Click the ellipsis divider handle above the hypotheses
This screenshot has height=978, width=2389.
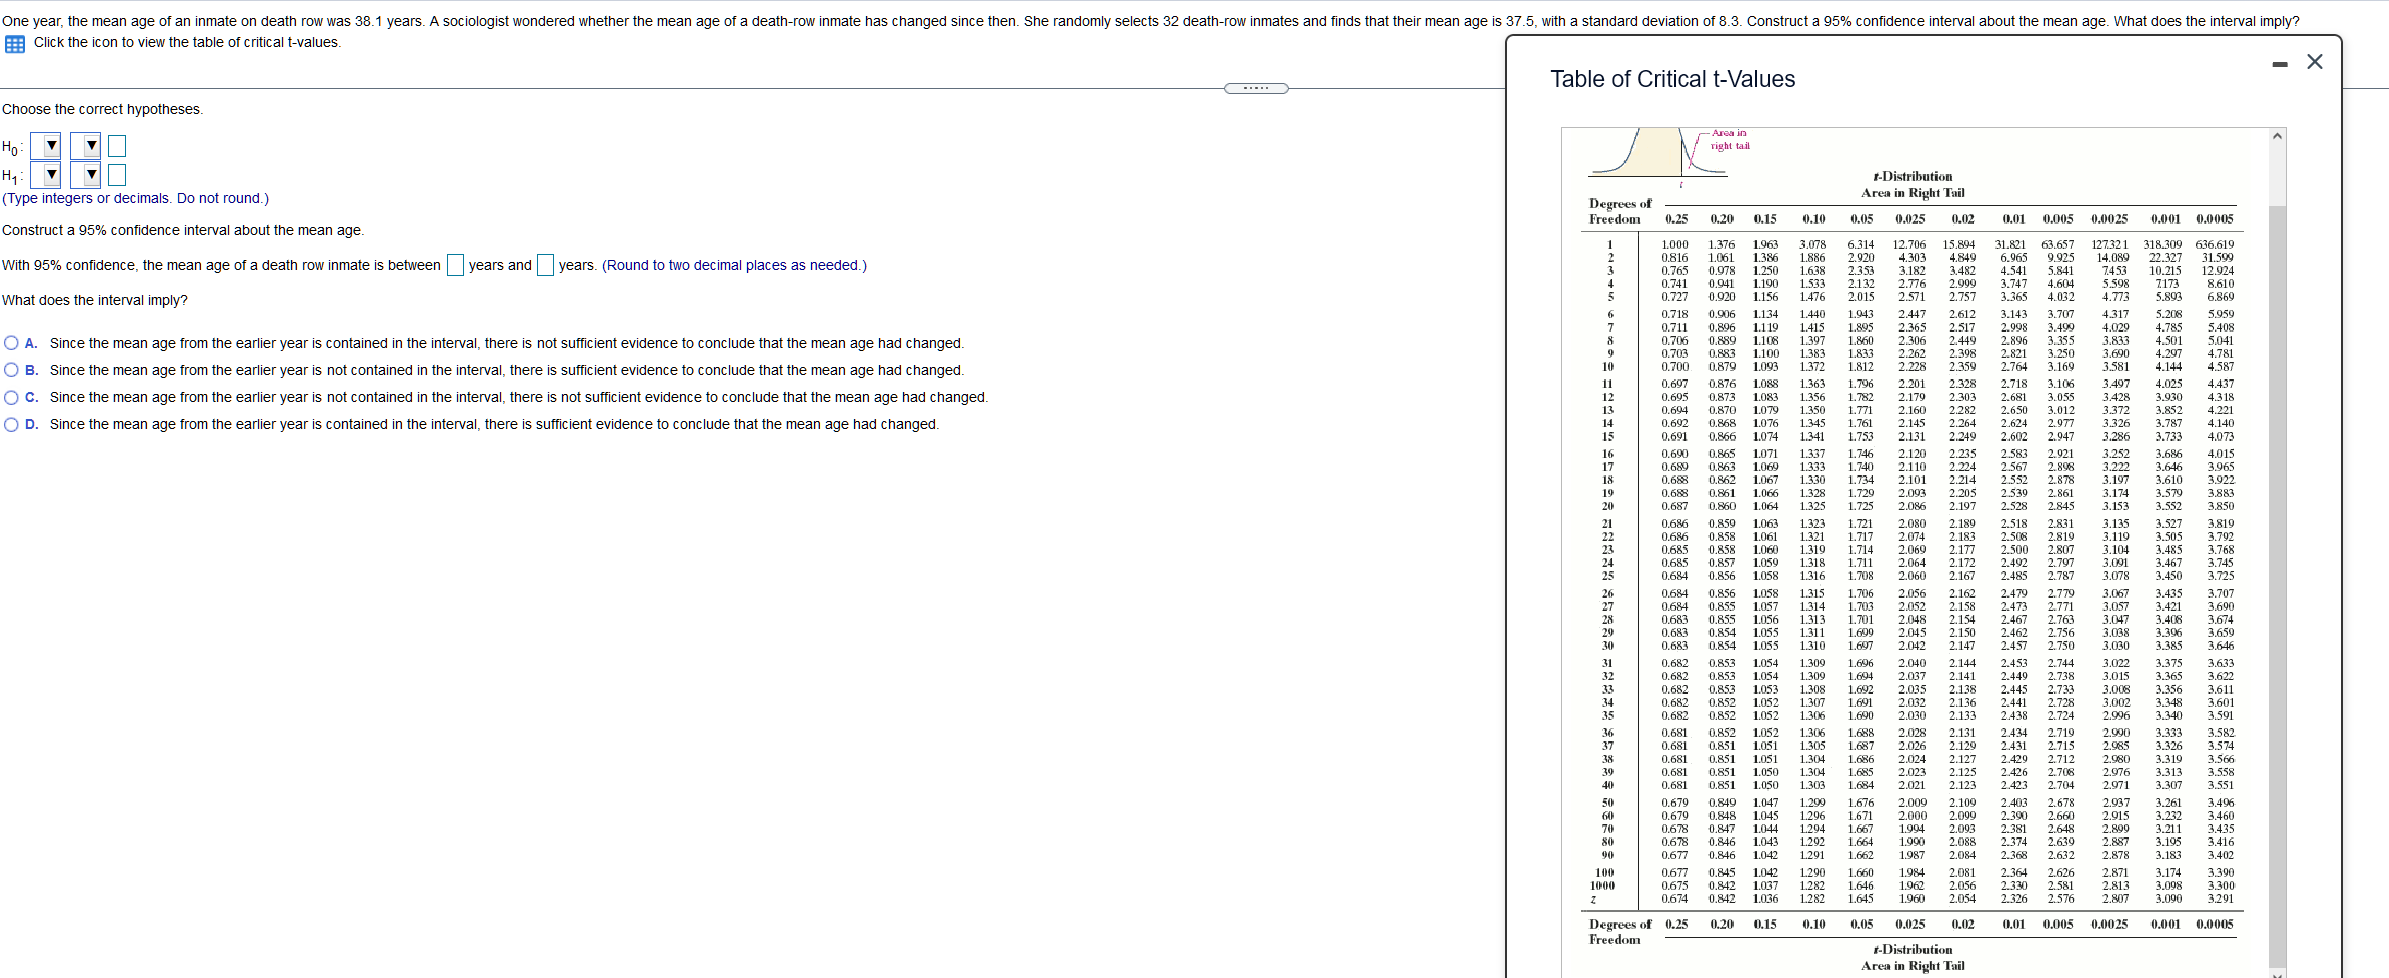(x=1257, y=88)
